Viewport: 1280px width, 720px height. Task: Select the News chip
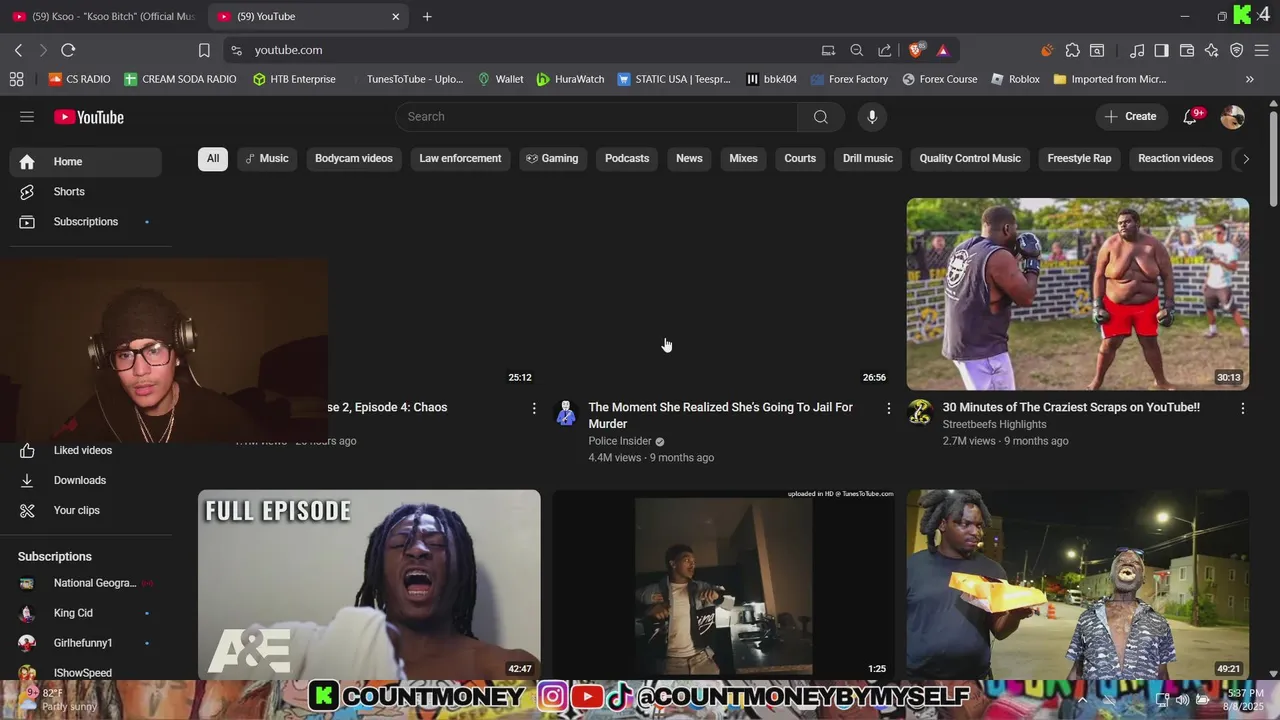coord(689,159)
